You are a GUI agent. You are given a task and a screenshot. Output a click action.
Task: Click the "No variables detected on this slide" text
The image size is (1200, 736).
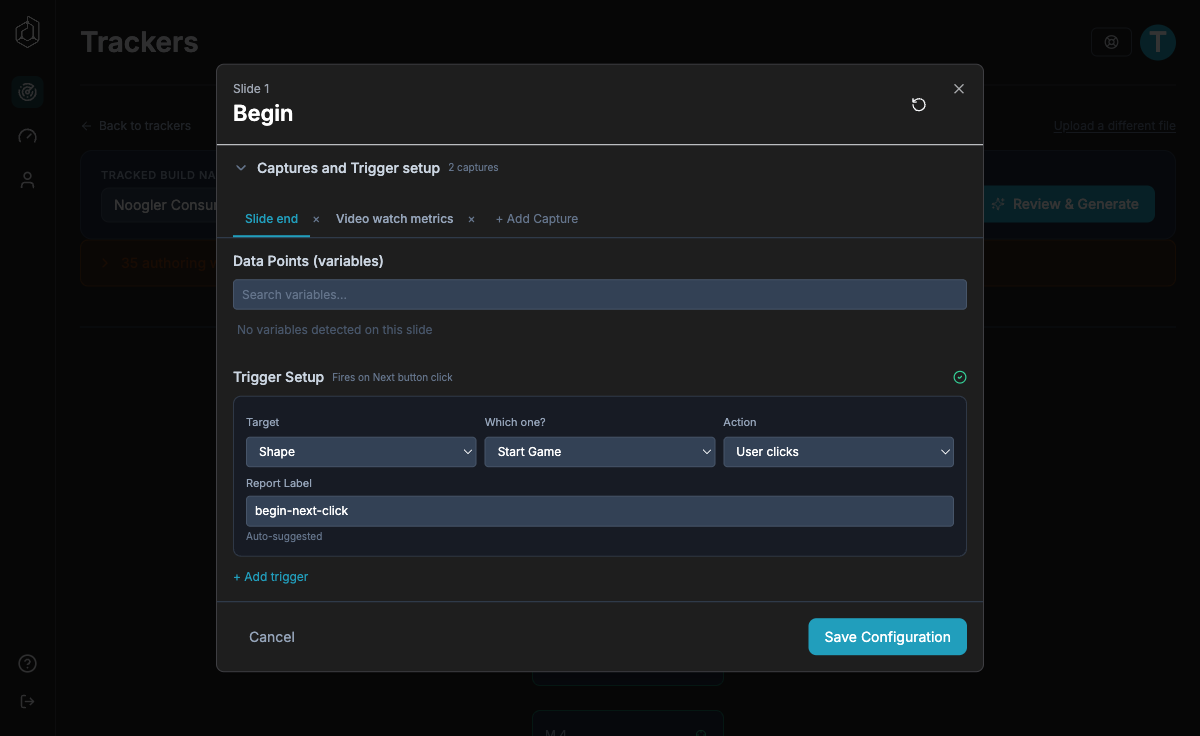[335, 330]
